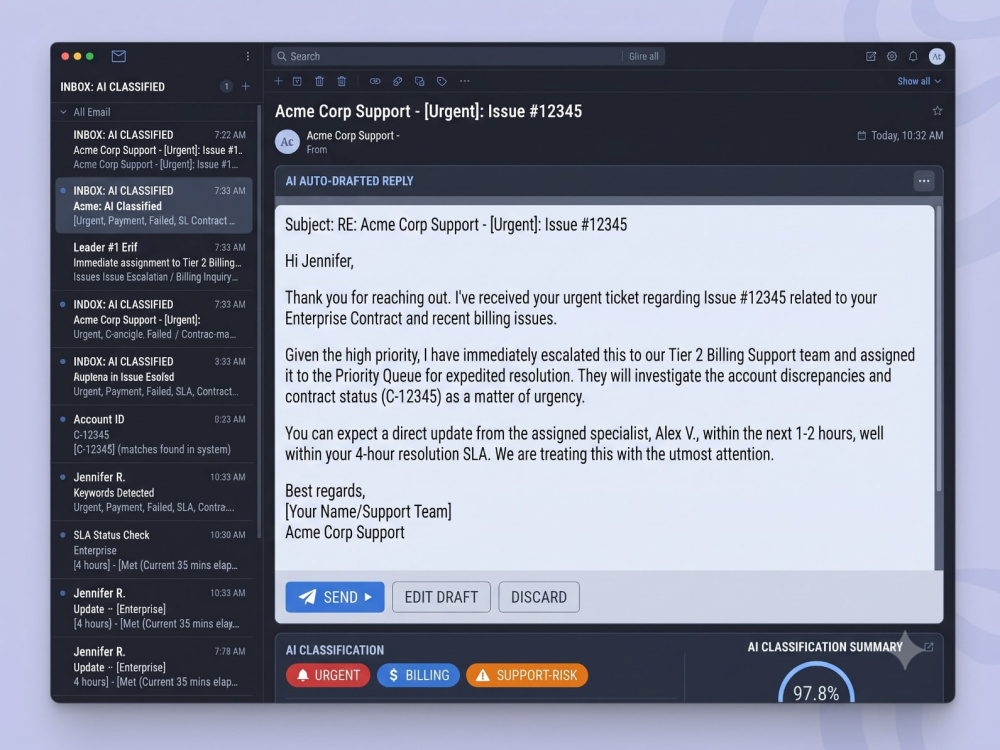
Task: Click the SUPPORT-RISK classification tag
Action: (527, 675)
